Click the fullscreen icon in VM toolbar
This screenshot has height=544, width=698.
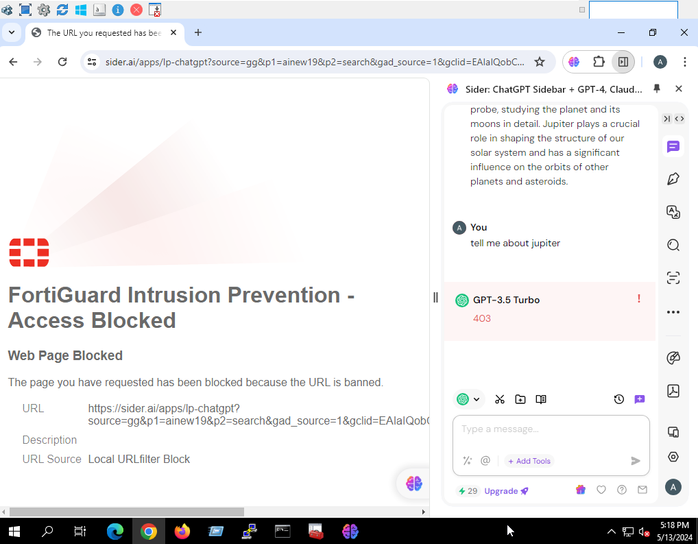25,9
